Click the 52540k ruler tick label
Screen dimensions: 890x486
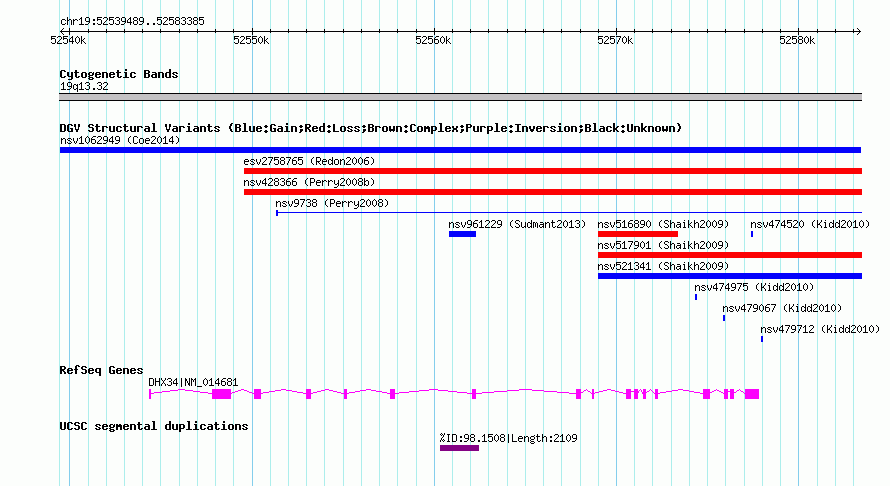point(68,40)
